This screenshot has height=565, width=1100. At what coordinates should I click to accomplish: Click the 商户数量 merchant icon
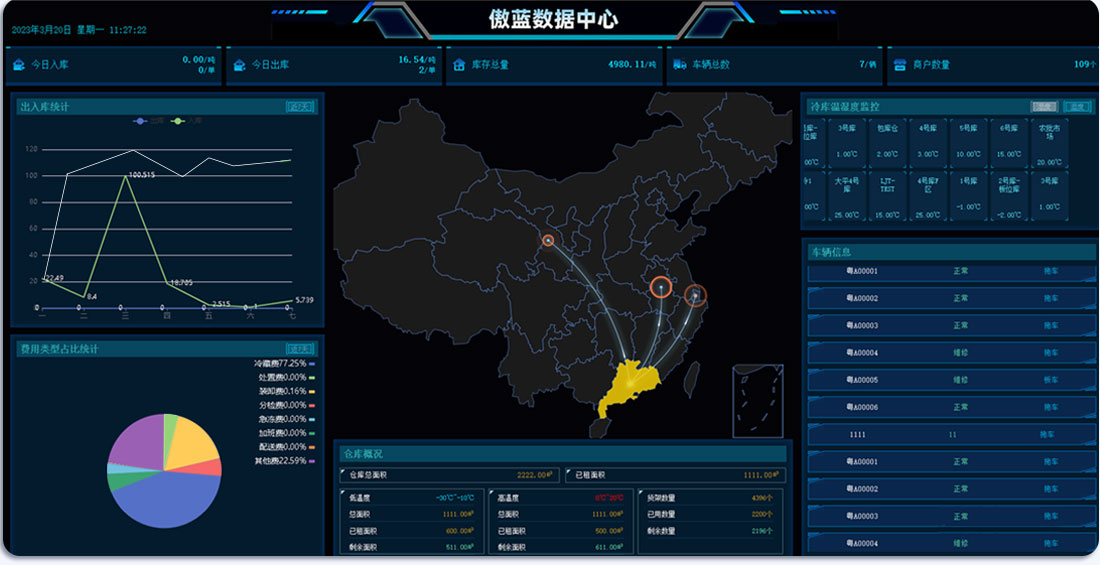pyautogui.click(x=899, y=65)
